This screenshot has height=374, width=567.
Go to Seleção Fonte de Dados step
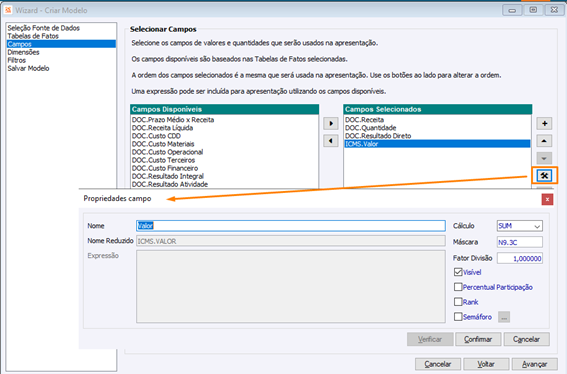point(43,28)
